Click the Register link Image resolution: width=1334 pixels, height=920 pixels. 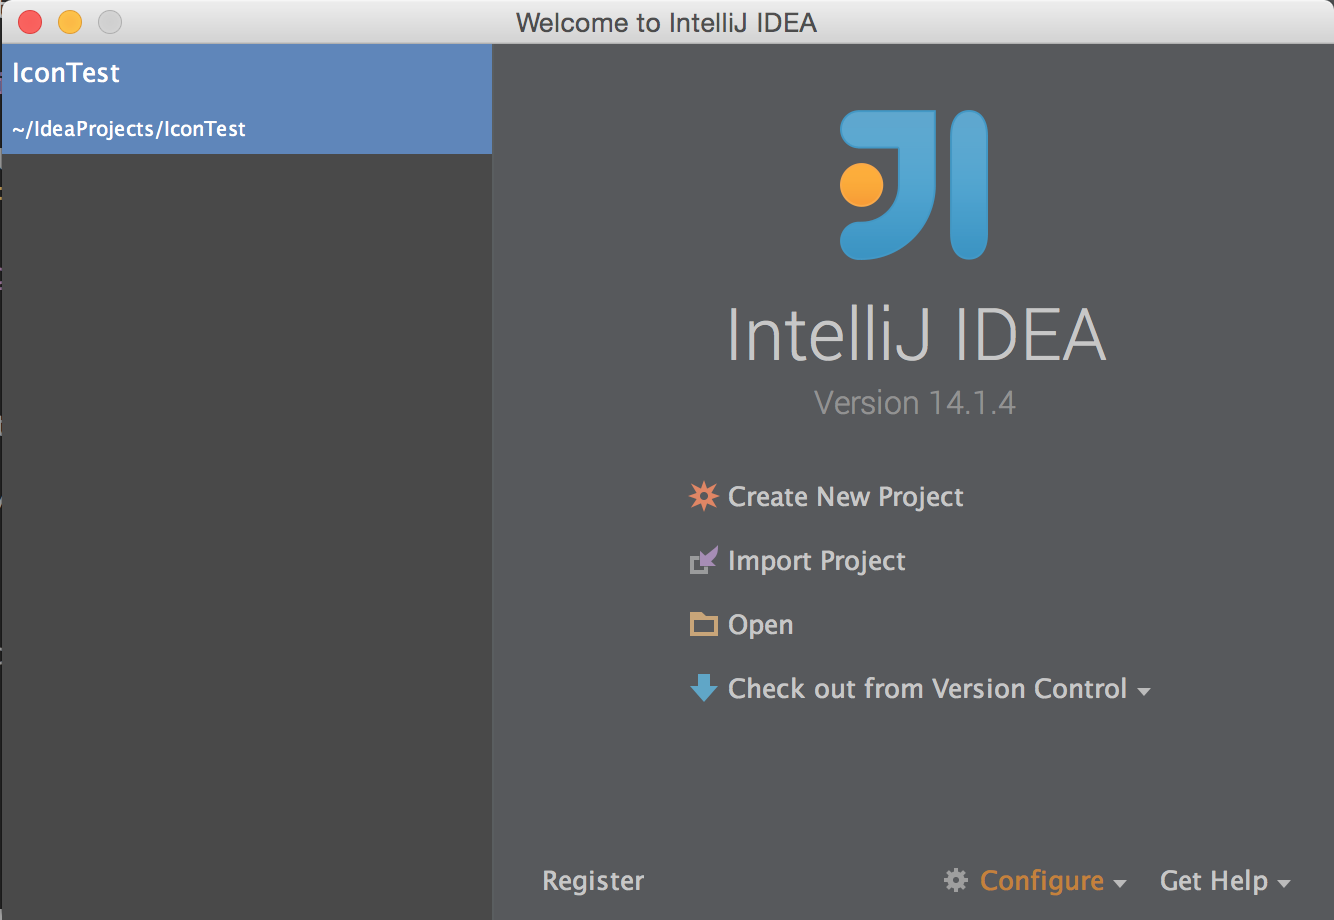593,881
